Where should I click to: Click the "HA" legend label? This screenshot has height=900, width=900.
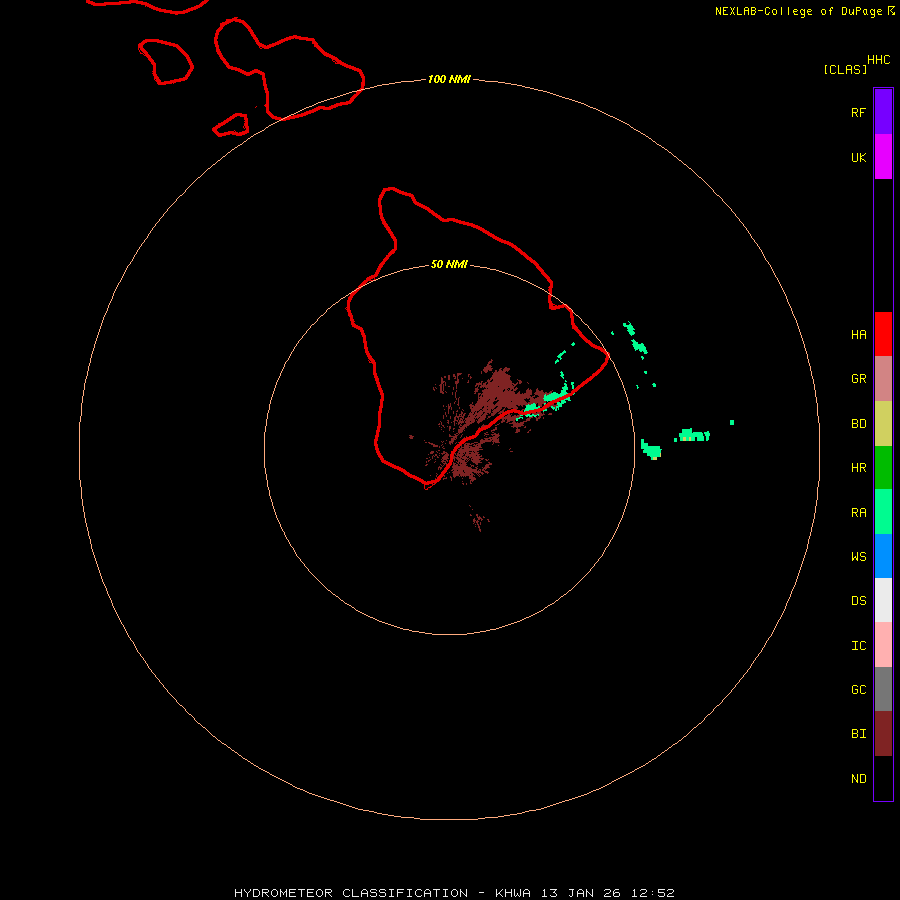click(858, 334)
